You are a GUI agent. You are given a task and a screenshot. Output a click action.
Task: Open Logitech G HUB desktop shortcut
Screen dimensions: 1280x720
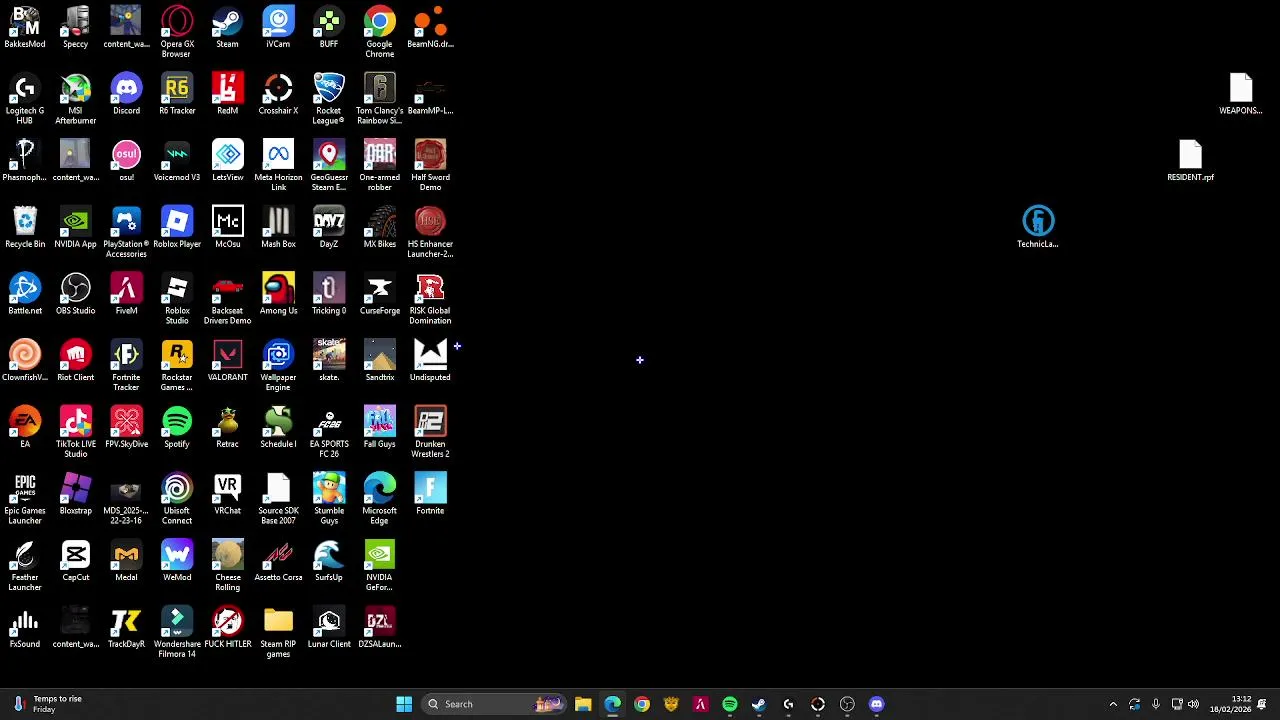[25, 98]
